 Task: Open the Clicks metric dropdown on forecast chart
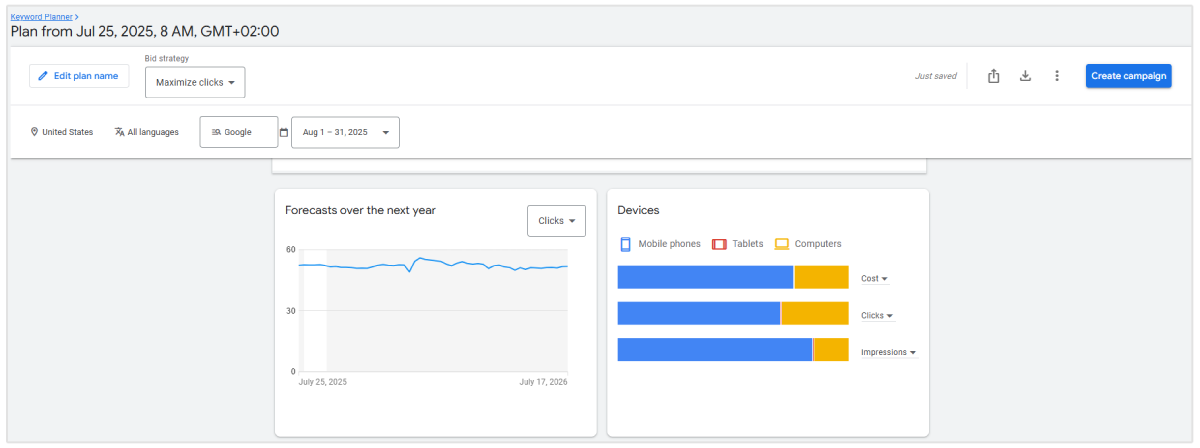(556, 221)
